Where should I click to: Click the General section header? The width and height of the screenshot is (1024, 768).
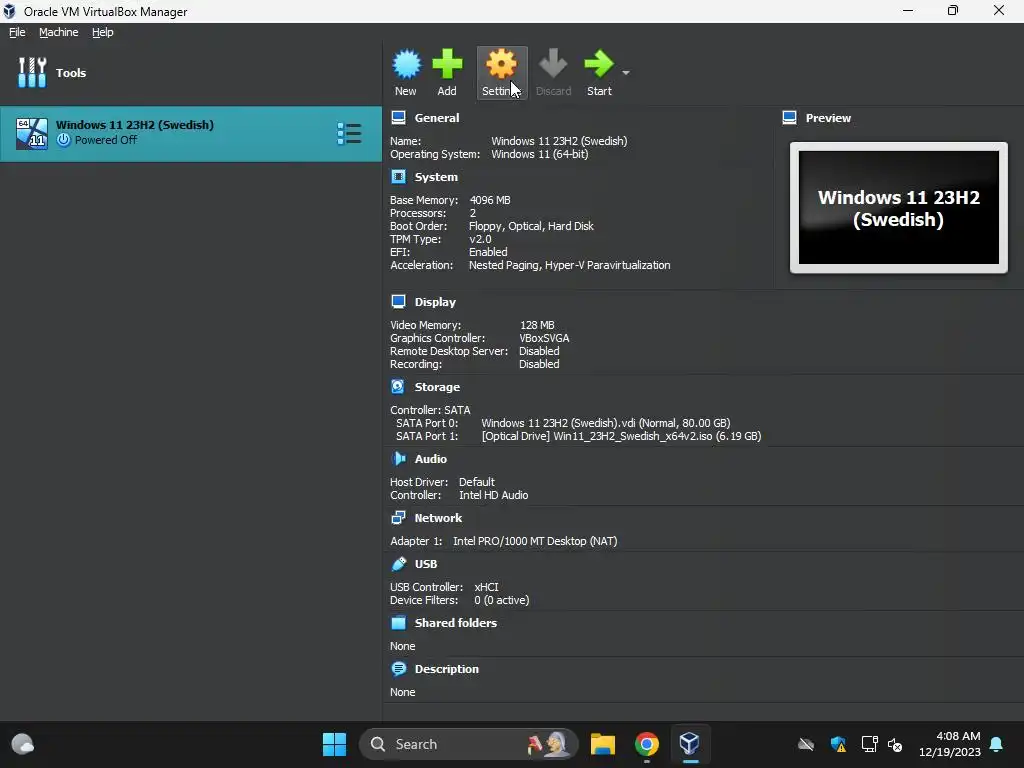pos(437,118)
